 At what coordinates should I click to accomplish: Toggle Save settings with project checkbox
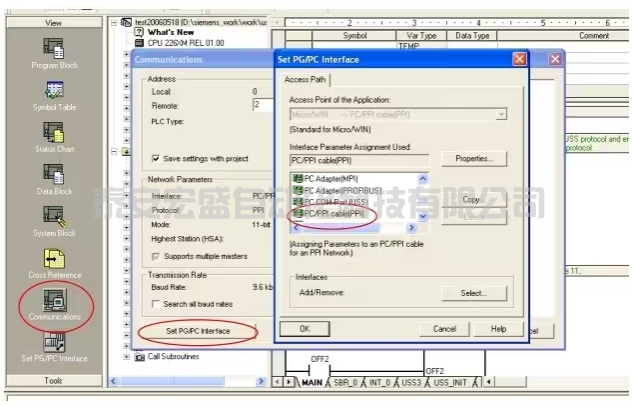[x=156, y=158]
